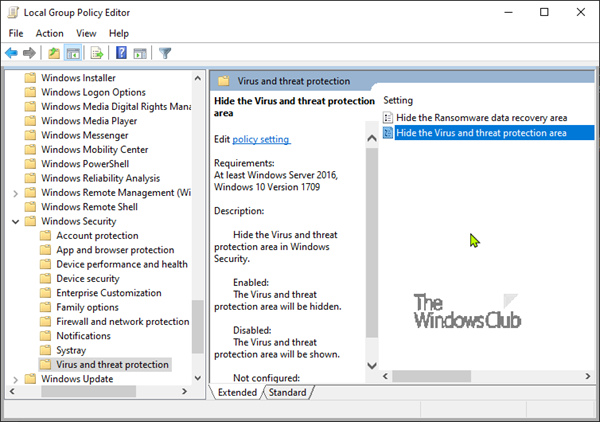Select the App and browser protection folder
Image resolution: width=600 pixels, height=422 pixels.
click(x=115, y=250)
